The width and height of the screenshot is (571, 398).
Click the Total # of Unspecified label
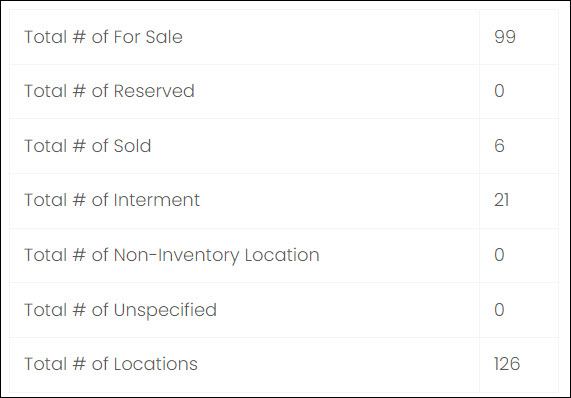tap(120, 310)
